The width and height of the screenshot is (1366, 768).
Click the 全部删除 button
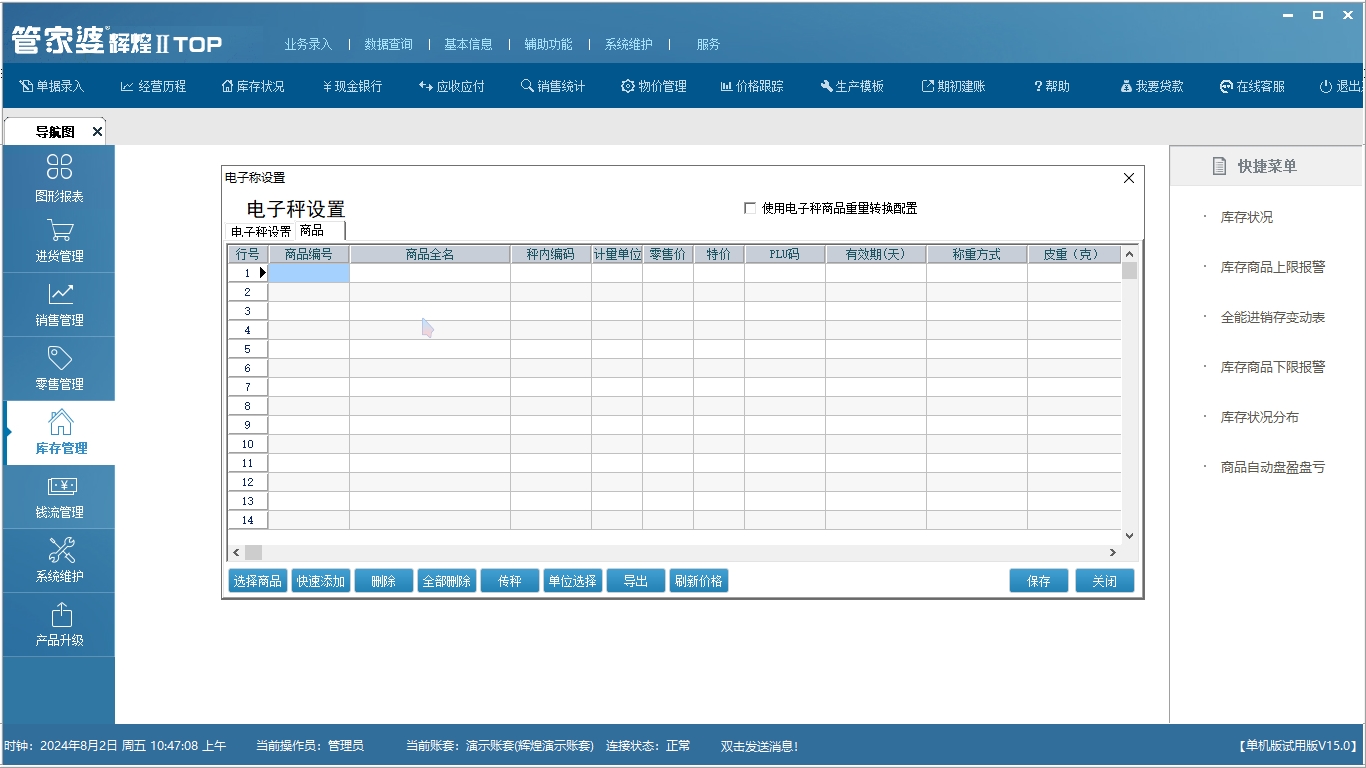tap(446, 581)
